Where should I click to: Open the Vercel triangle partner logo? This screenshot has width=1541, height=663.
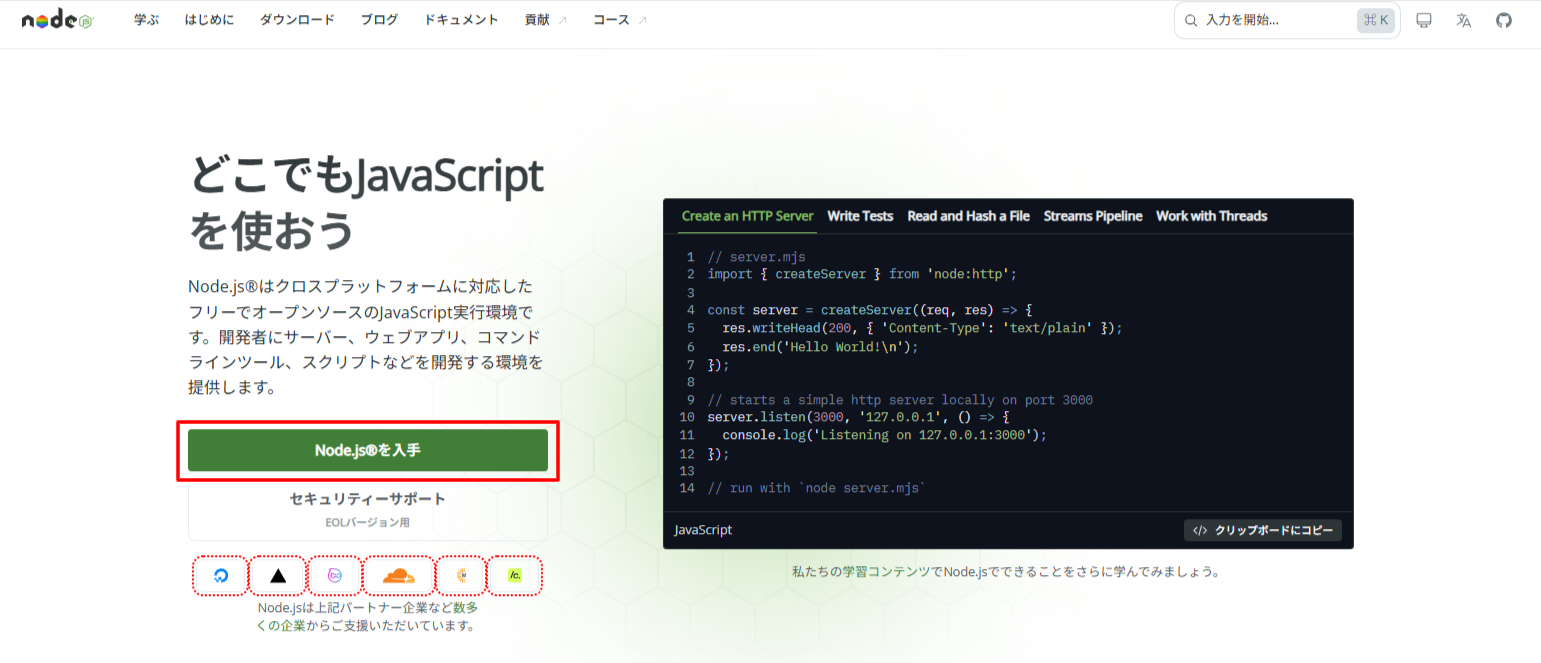278,576
